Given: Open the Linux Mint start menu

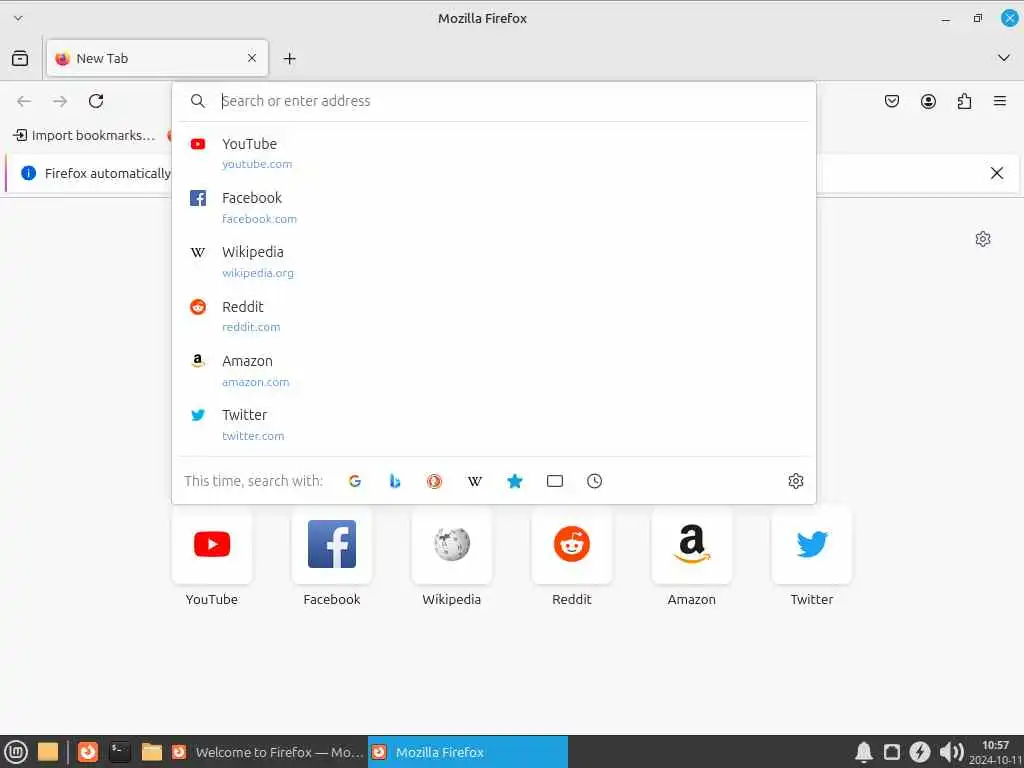Looking at the screenshot, I should (16, 752).
